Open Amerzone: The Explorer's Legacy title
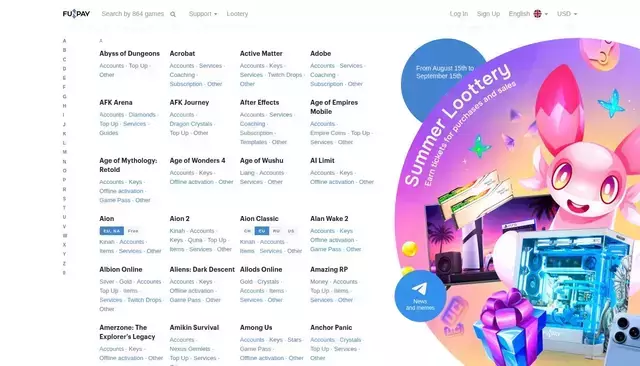The image size is (640, 366). 127,332
